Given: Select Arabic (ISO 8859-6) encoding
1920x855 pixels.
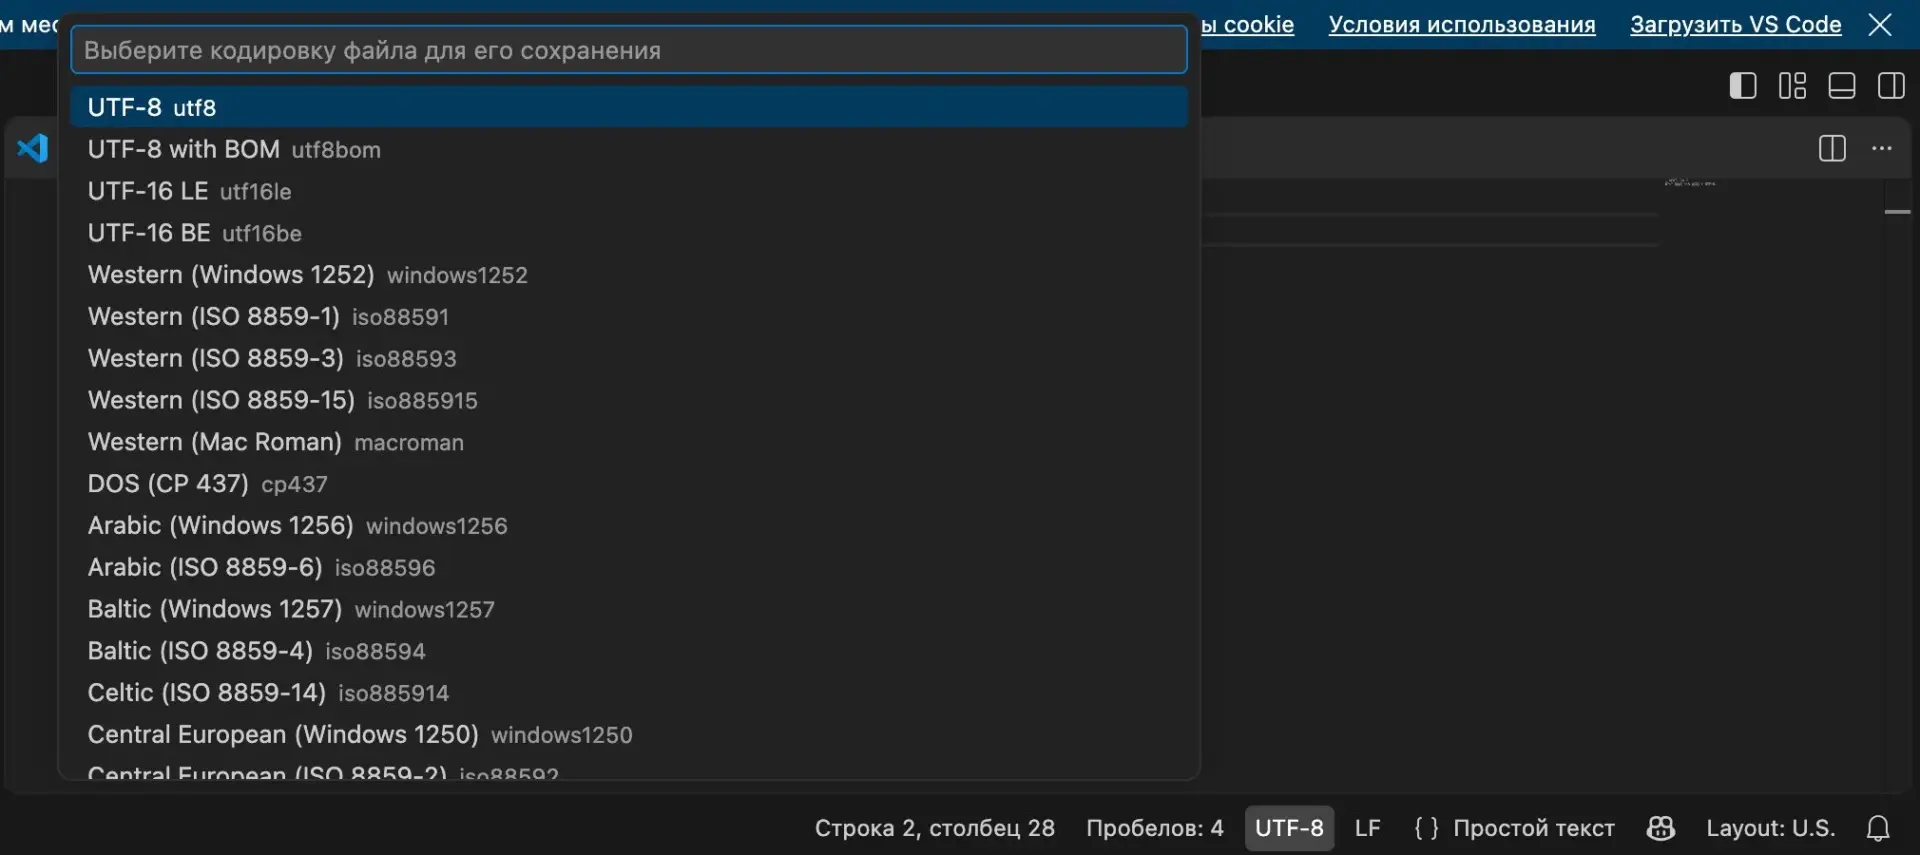Looking at the screenshot, I should tap(629, 567).
